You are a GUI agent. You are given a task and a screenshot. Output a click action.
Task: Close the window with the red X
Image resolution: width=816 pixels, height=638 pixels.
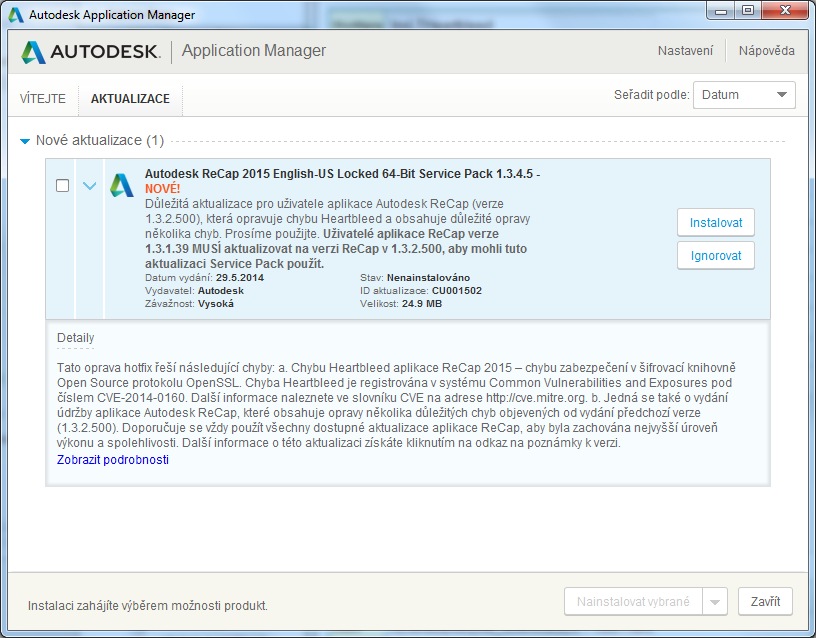pos(784,11)
